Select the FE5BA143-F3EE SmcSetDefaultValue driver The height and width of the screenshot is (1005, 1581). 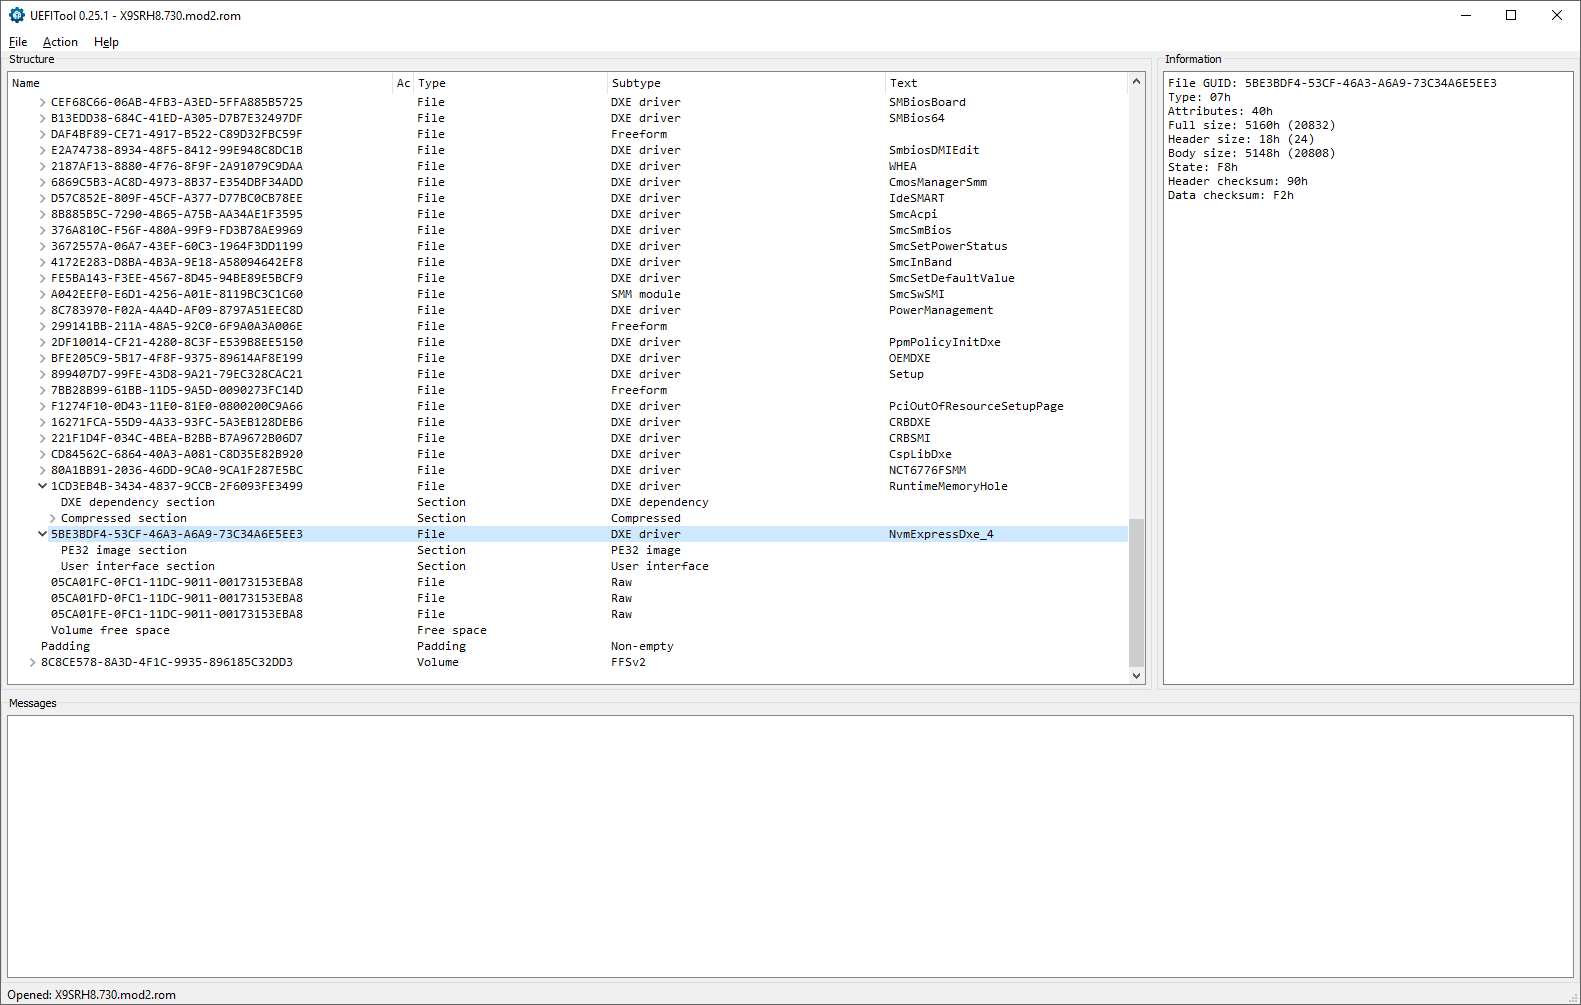pyautogui.click(x=568, y=278)
